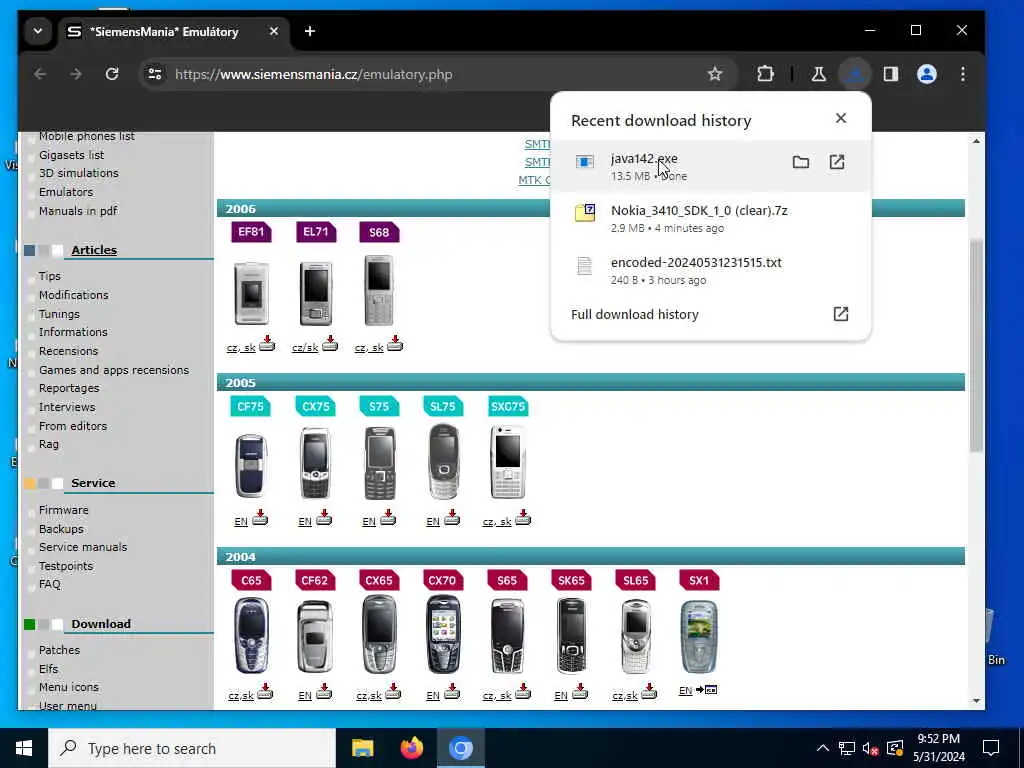This screenshot has height=768, width=1024.
Task: Open Full download history page
Action: 840,314
